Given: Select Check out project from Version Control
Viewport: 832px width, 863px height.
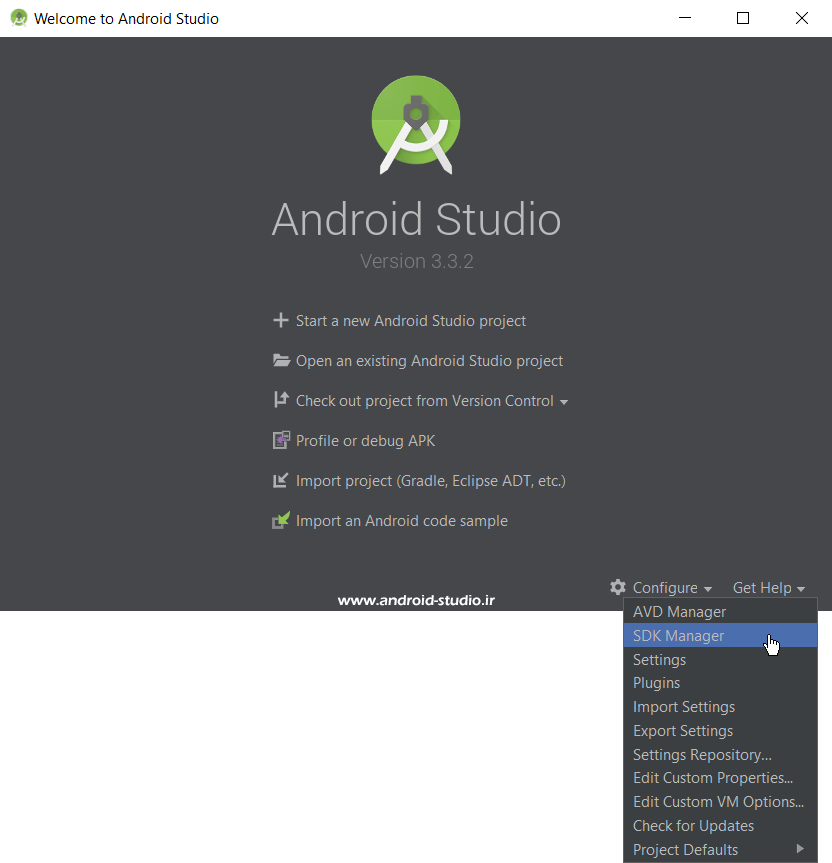Looking at the screenshot, I should point(424,401).
